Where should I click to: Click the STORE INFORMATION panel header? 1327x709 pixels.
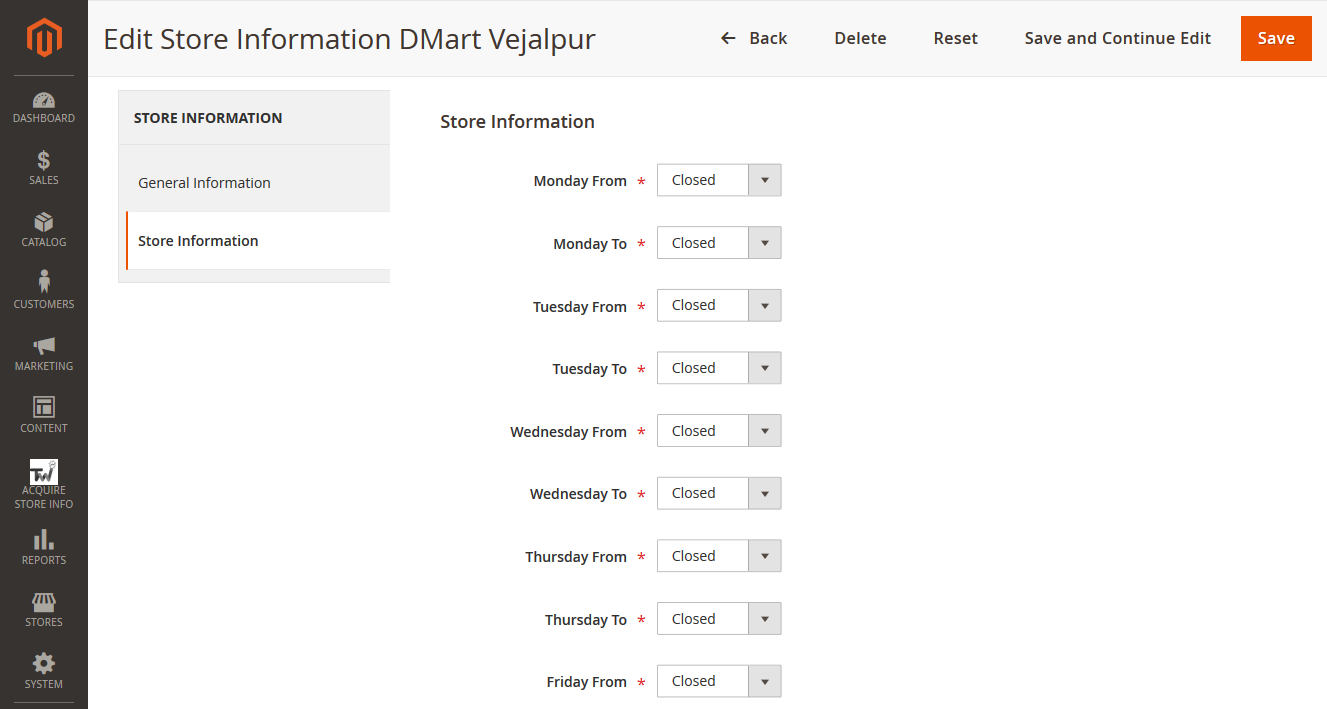208,118
